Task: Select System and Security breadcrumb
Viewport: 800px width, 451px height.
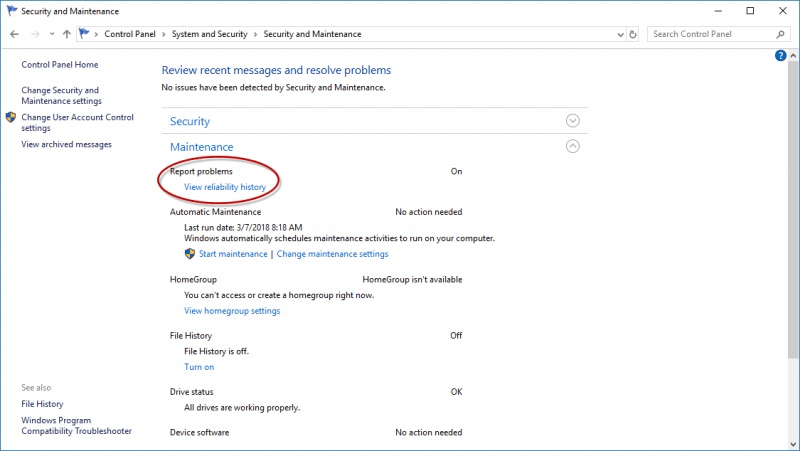Action: point(209,34)
